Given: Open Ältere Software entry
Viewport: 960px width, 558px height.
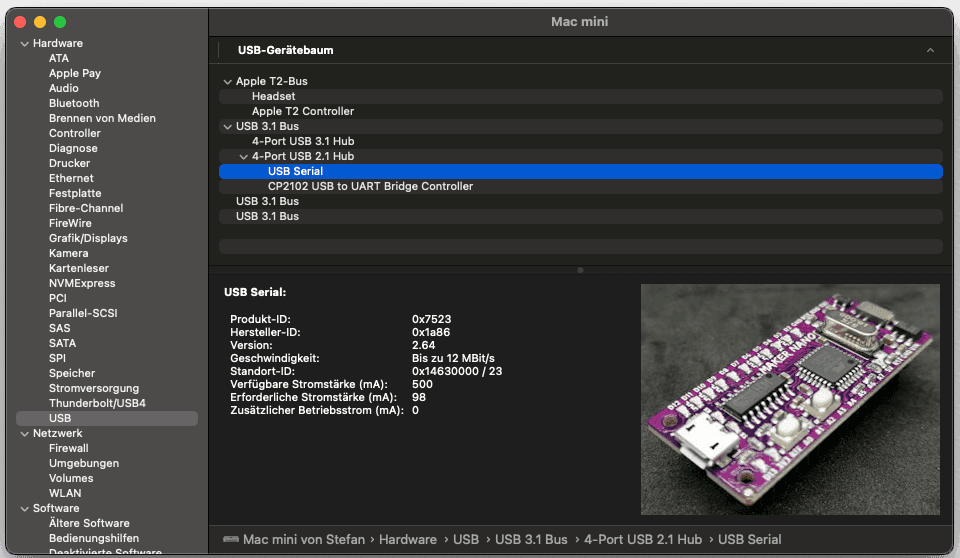Looking at the screenshot, I should tap(89, 524).
